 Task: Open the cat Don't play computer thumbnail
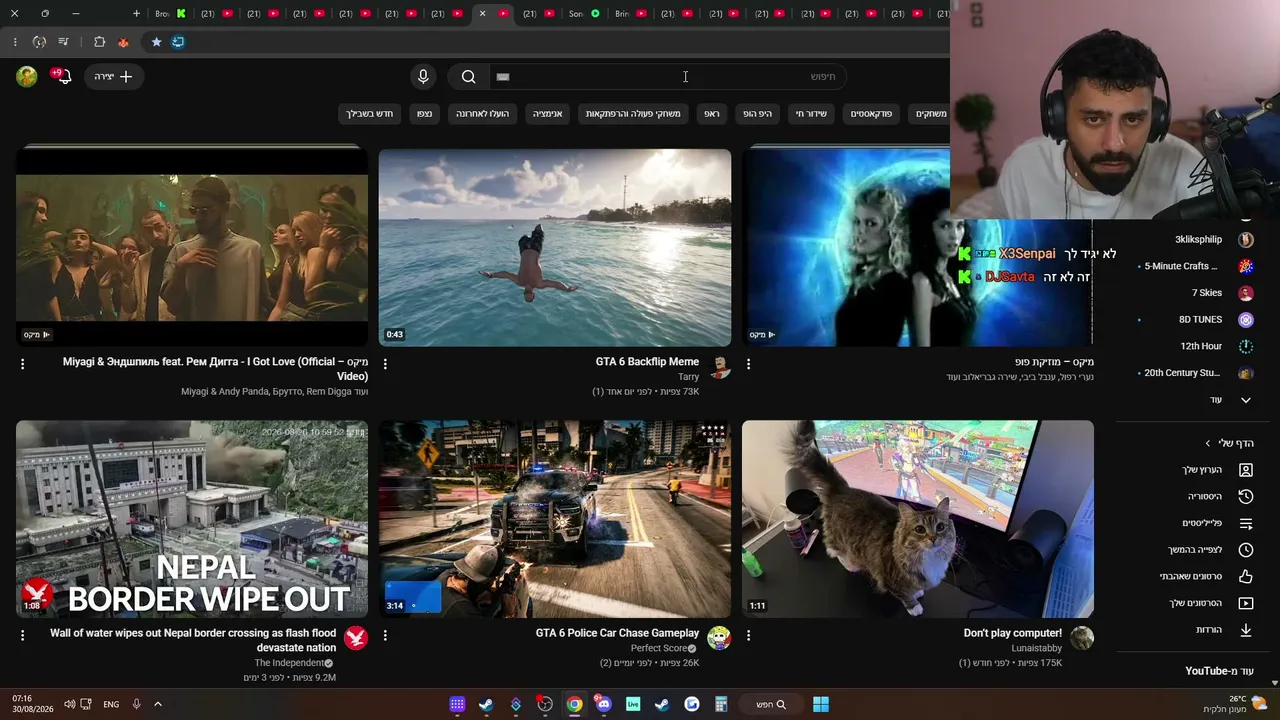point(918,519)
